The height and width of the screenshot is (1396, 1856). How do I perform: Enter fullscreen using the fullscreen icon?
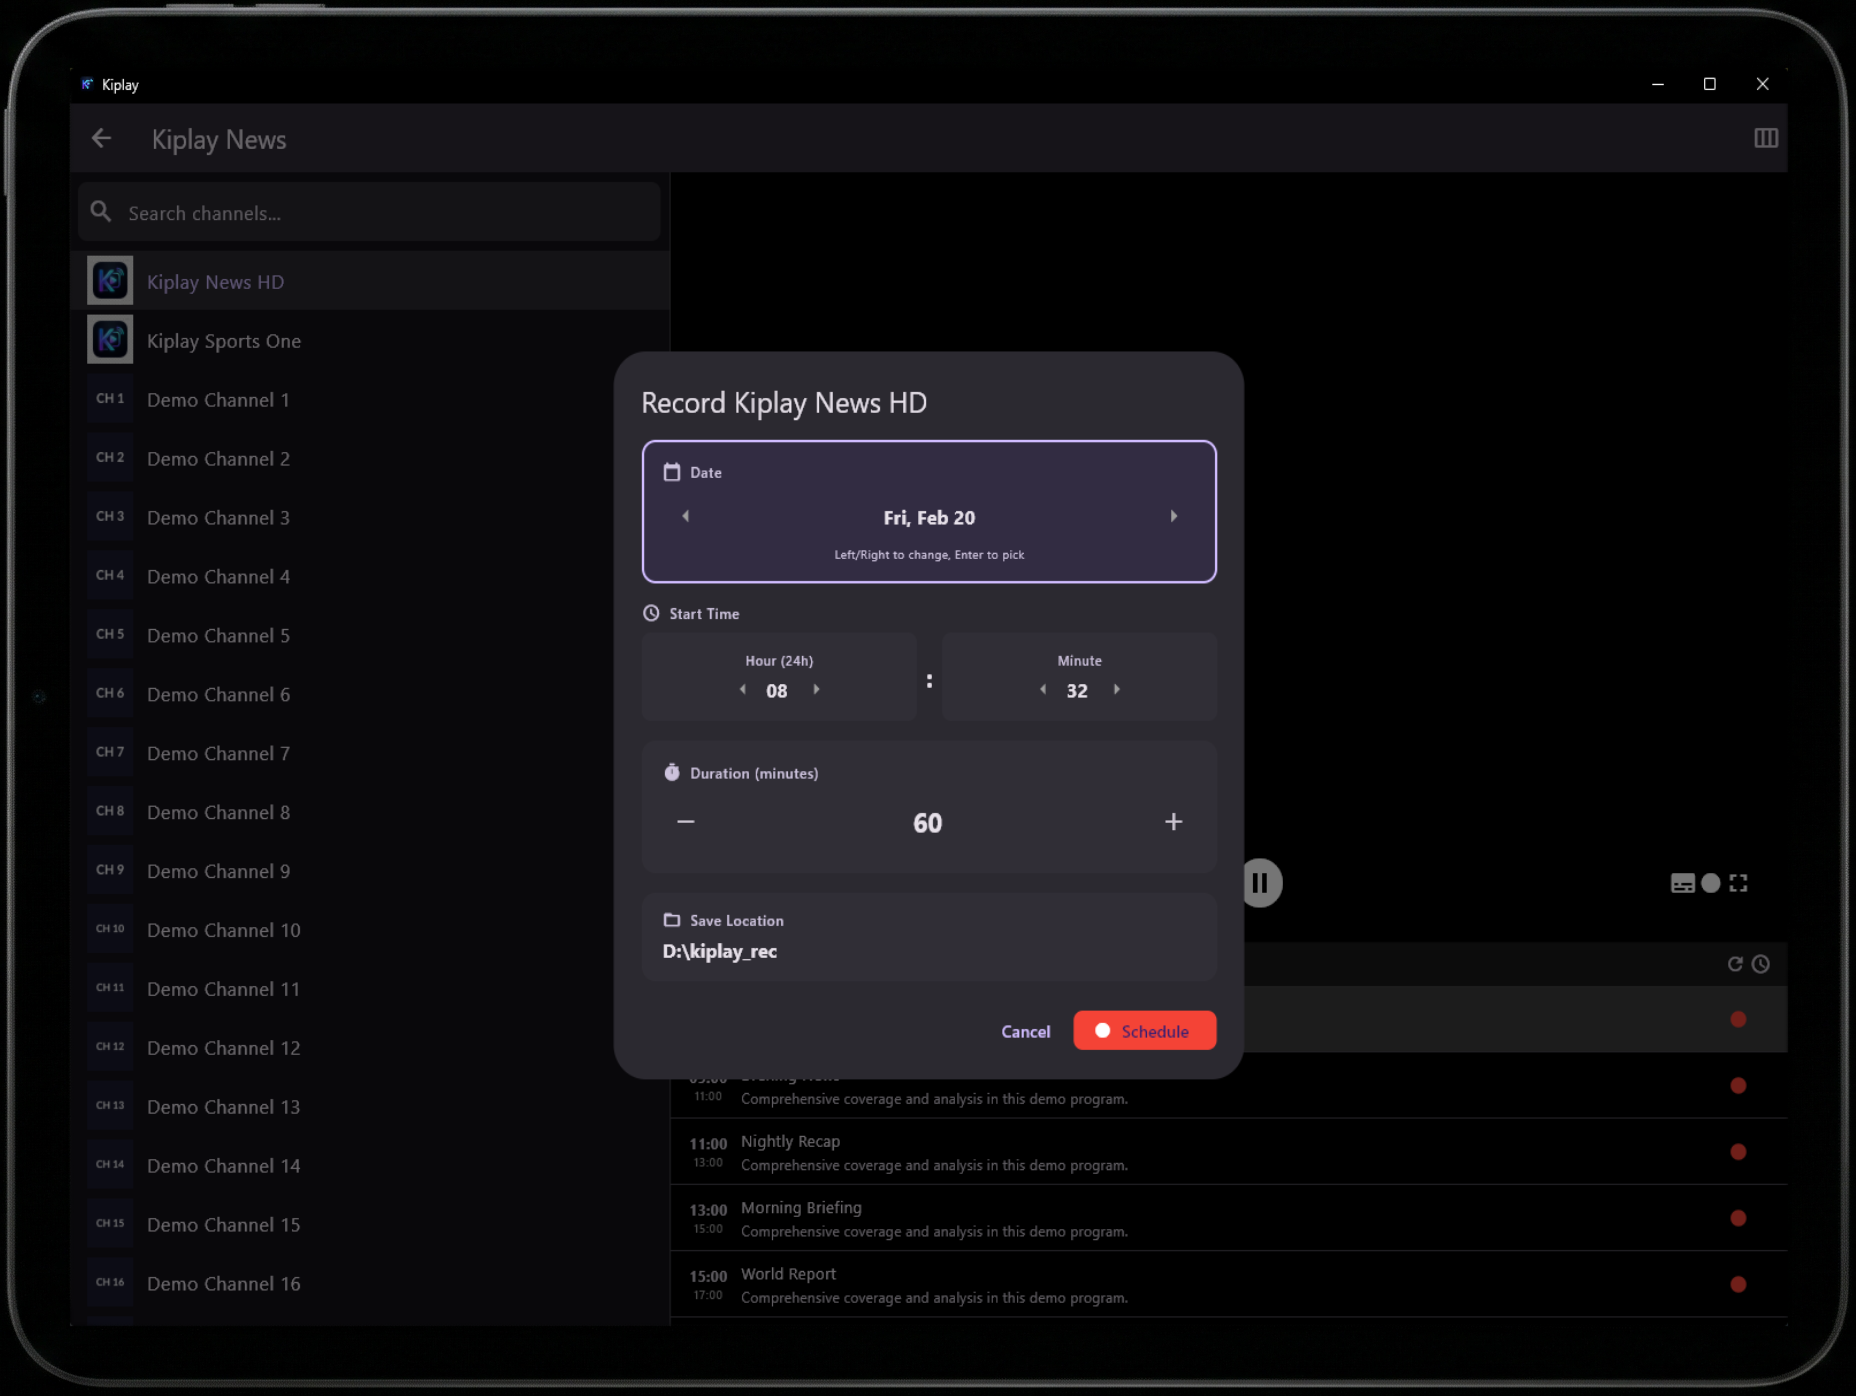1738,883
